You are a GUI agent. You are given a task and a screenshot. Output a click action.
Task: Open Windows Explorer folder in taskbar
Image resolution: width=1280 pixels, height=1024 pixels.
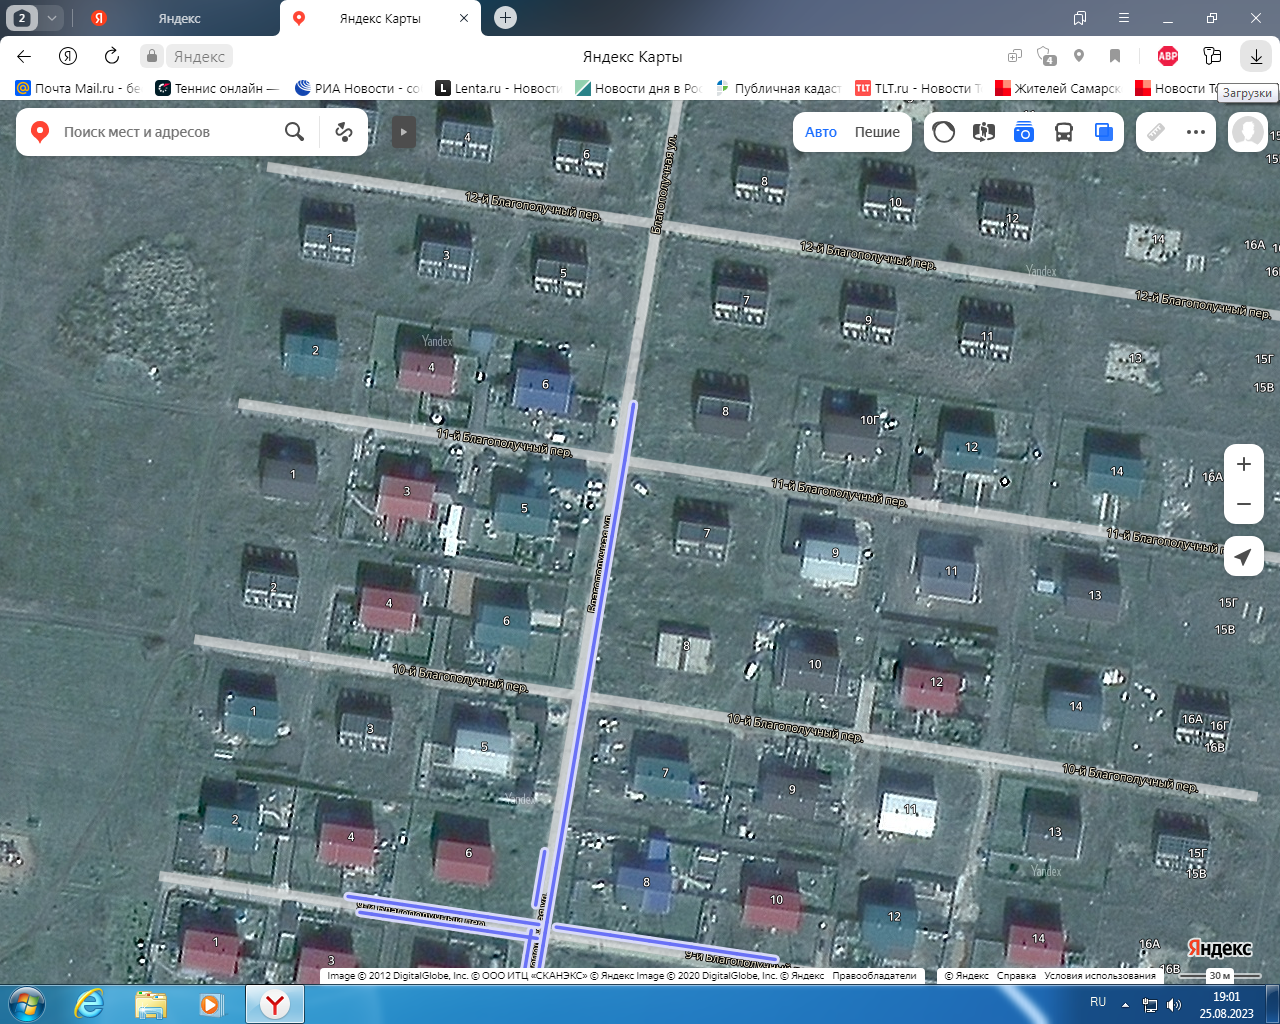(x=150, y=1004)
